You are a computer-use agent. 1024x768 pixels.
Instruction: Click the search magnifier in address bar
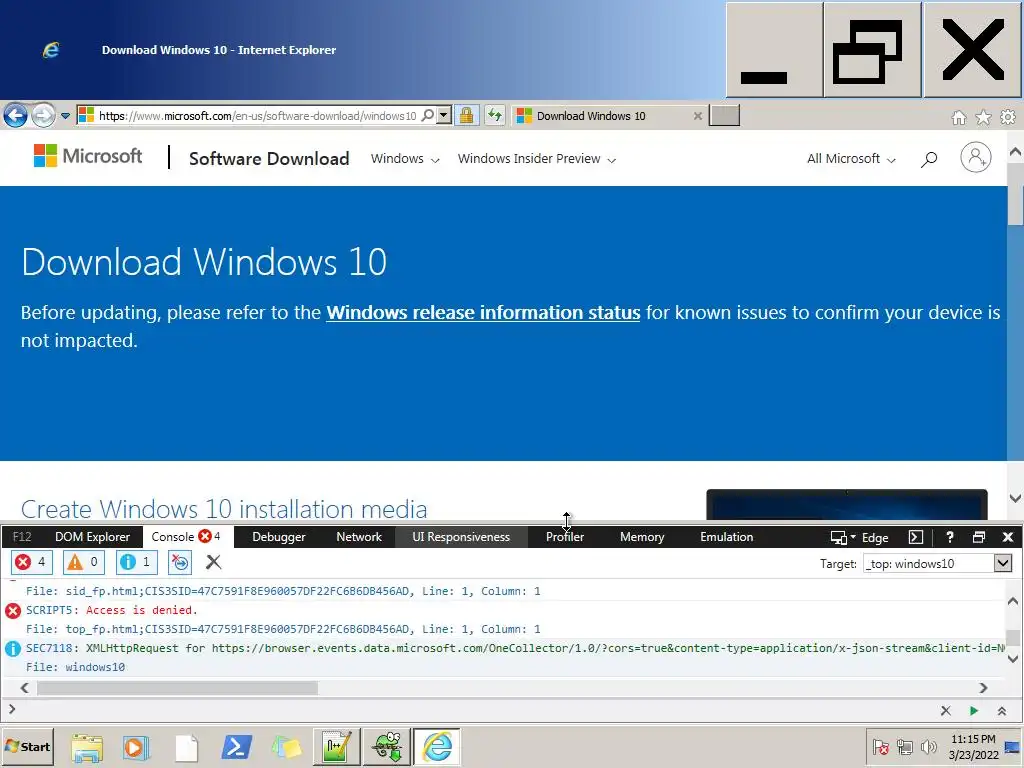pyautogui.click(x=428, y=116)
